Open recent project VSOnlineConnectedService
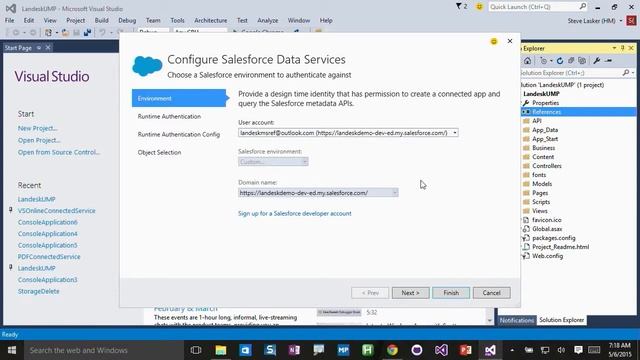The image size is (640, 360). pyautogui.click(x=56, y=211)
